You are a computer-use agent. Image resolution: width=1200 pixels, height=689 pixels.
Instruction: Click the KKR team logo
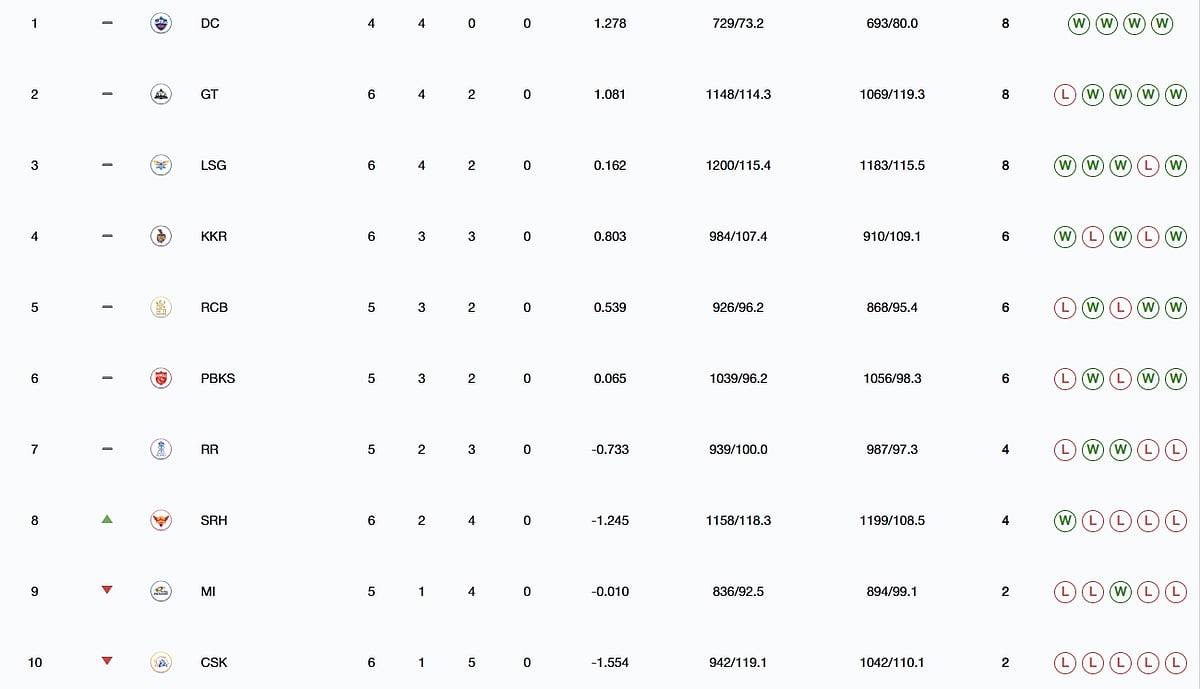tap(160, 236)
